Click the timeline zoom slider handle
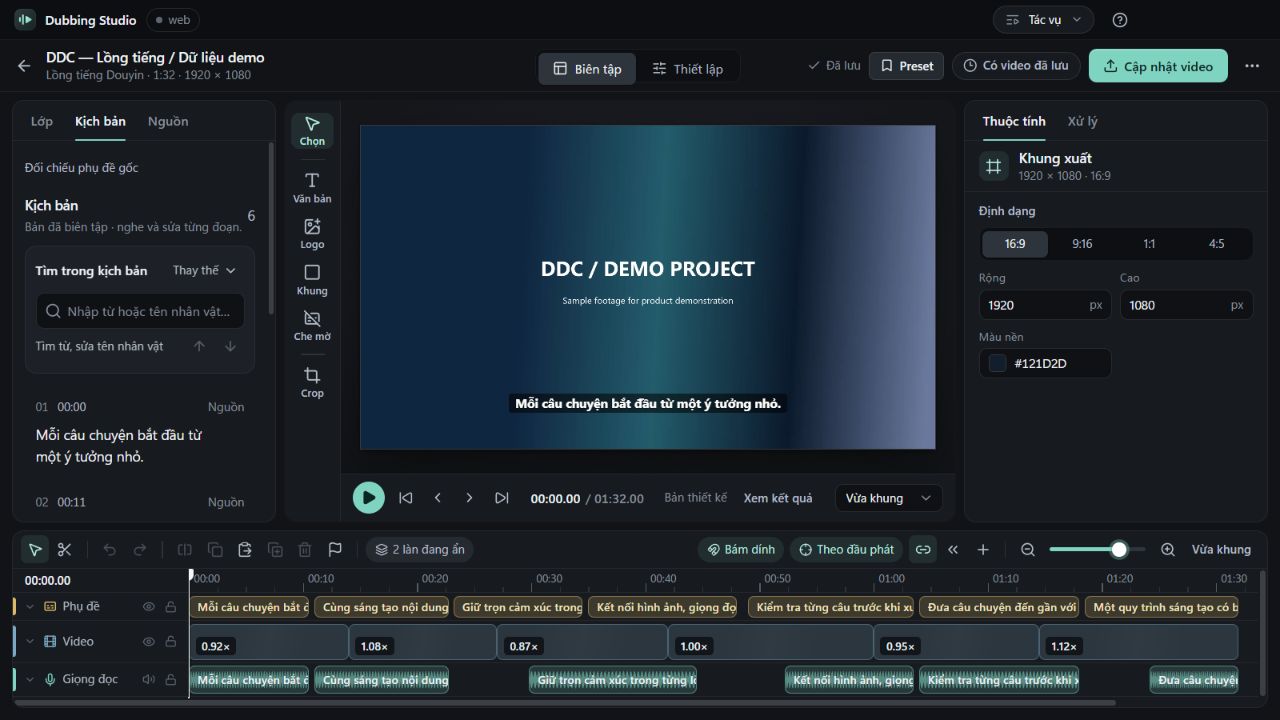The image size is (1280, 720). tap(1119, 549)
